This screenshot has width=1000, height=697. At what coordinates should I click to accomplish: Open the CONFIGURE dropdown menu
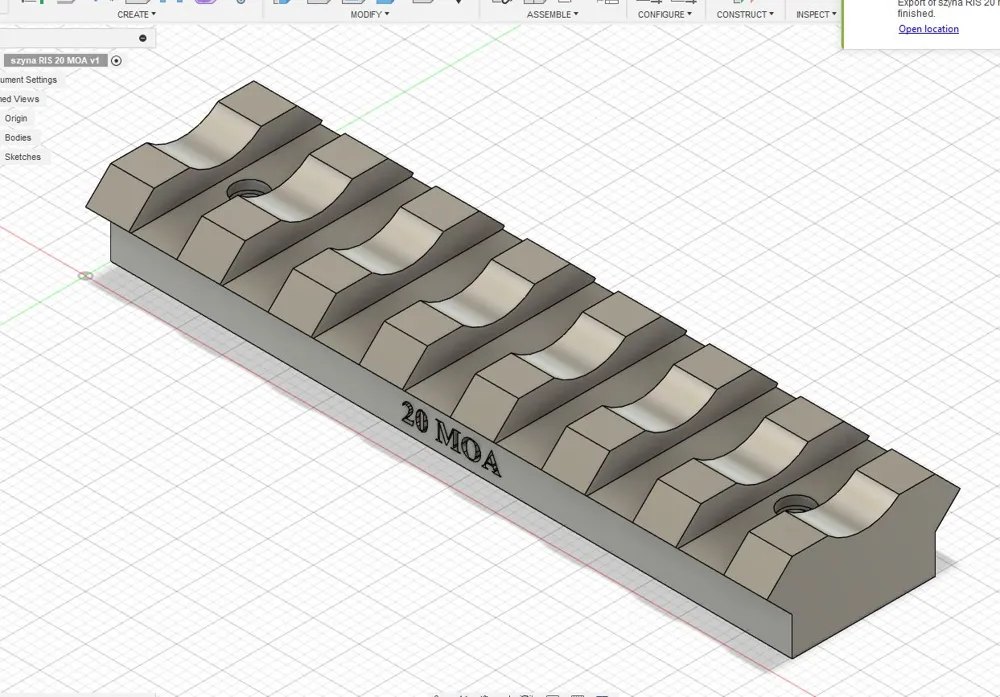tap(665, 14)
